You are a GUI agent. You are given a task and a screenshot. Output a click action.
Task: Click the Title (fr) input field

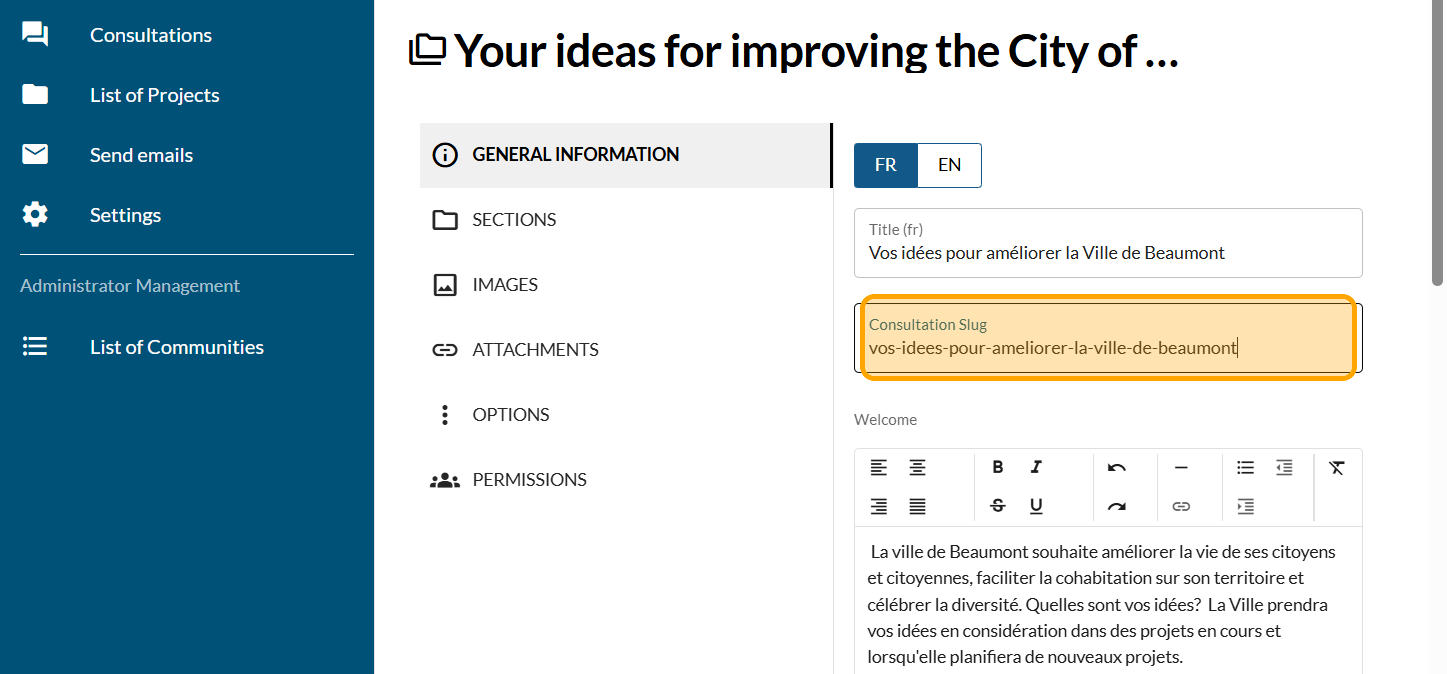[x=1108, y=253]
